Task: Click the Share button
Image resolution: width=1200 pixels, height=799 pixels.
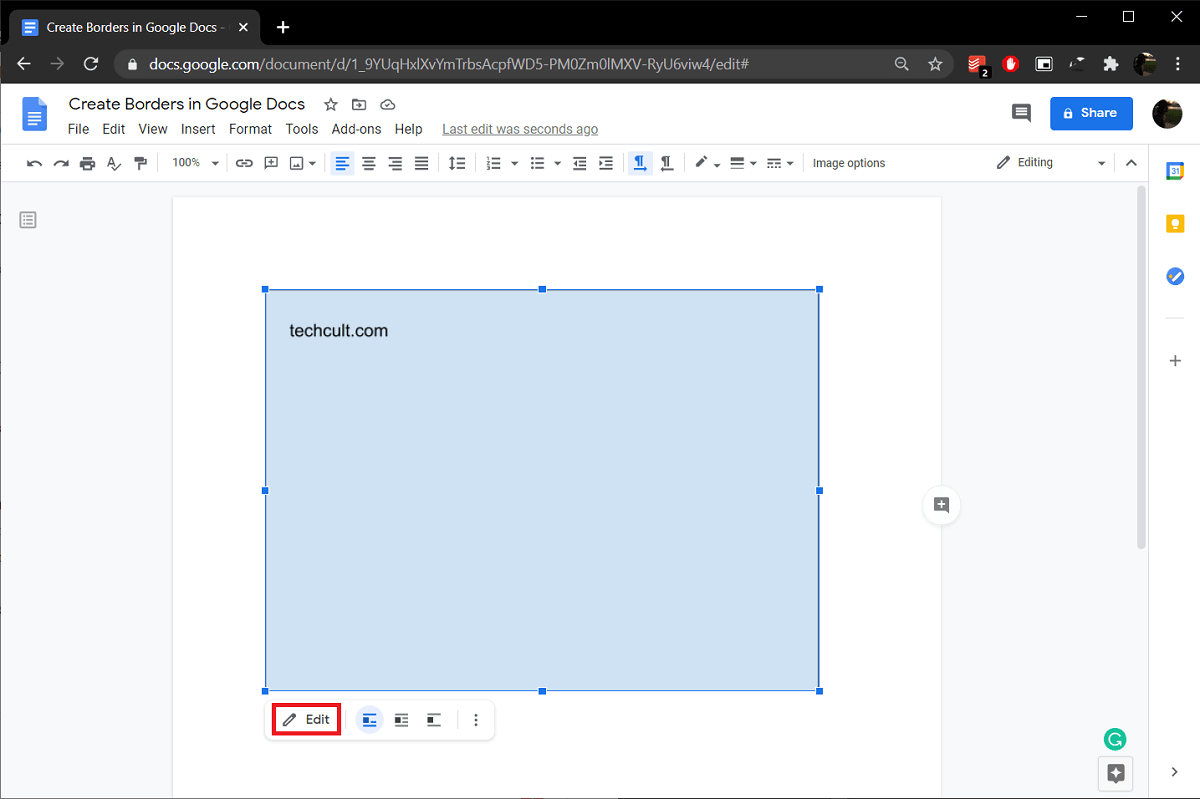Action: point(1091,113)
